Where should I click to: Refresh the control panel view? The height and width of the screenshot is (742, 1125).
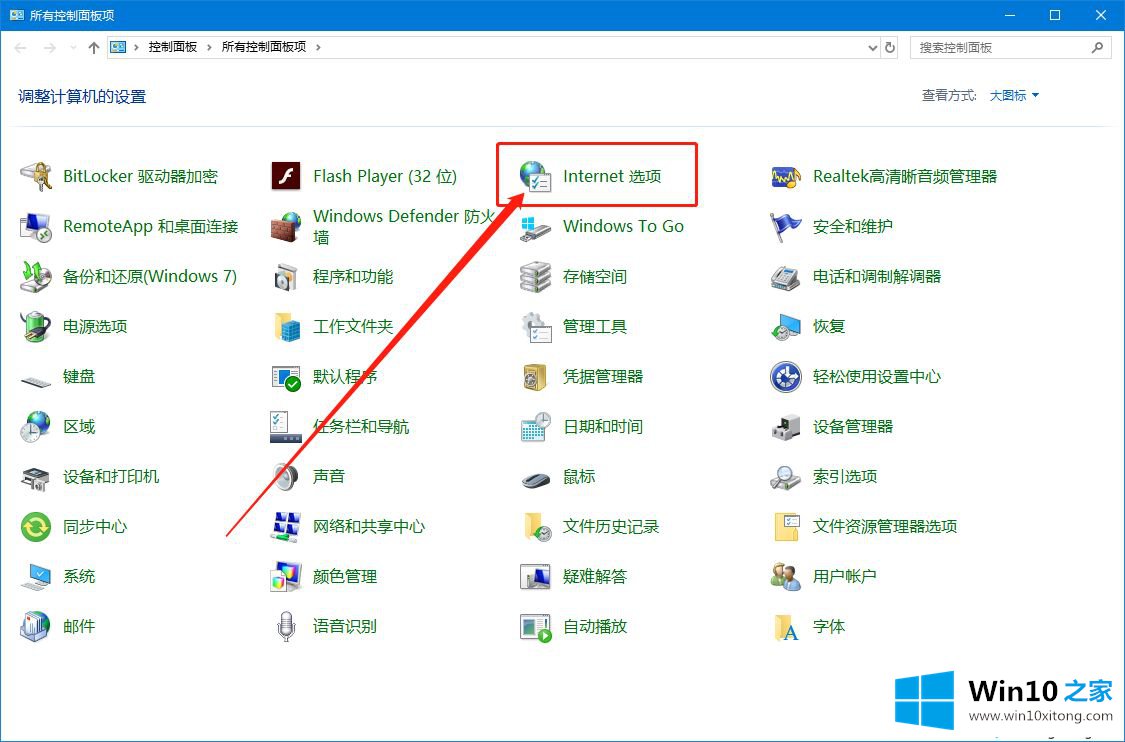(x=890, y=47)
